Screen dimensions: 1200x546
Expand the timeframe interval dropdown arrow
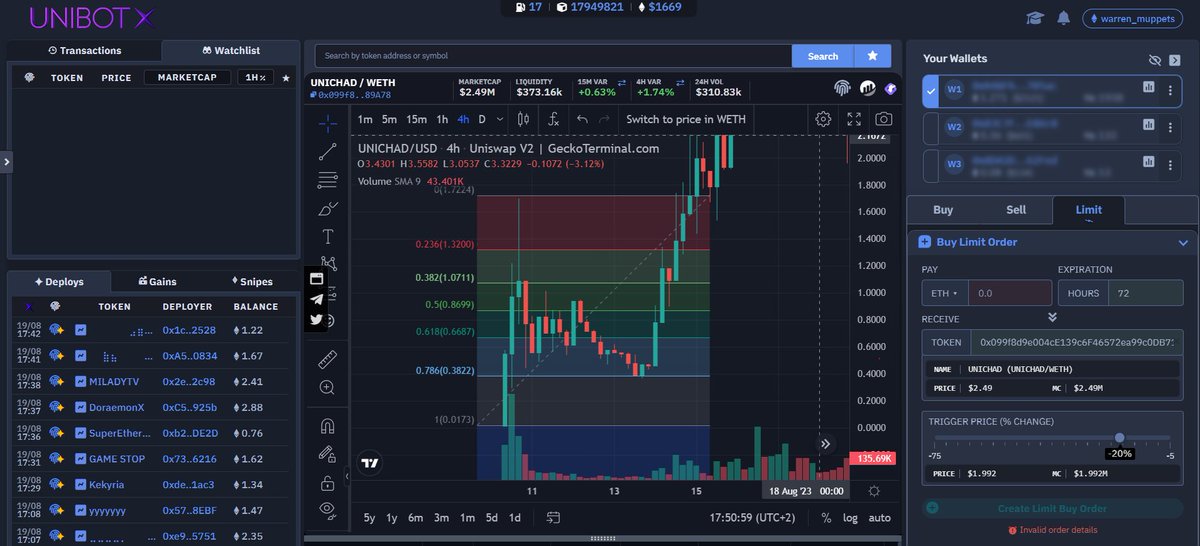(x=501, y=119)
